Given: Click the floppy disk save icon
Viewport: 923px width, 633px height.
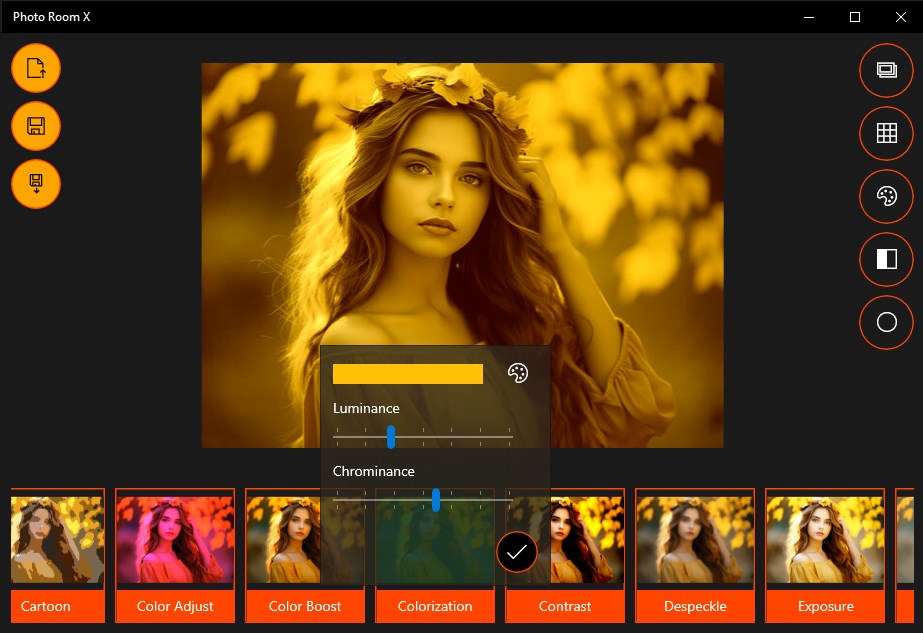Looking at the screenshot, I should coord(36,126).
